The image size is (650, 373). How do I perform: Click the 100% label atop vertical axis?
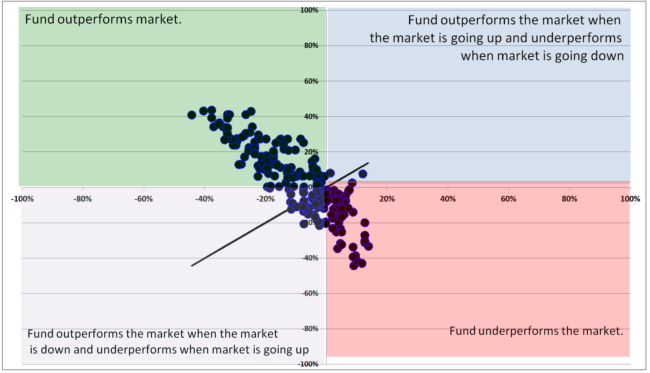(x=309, y=10)
